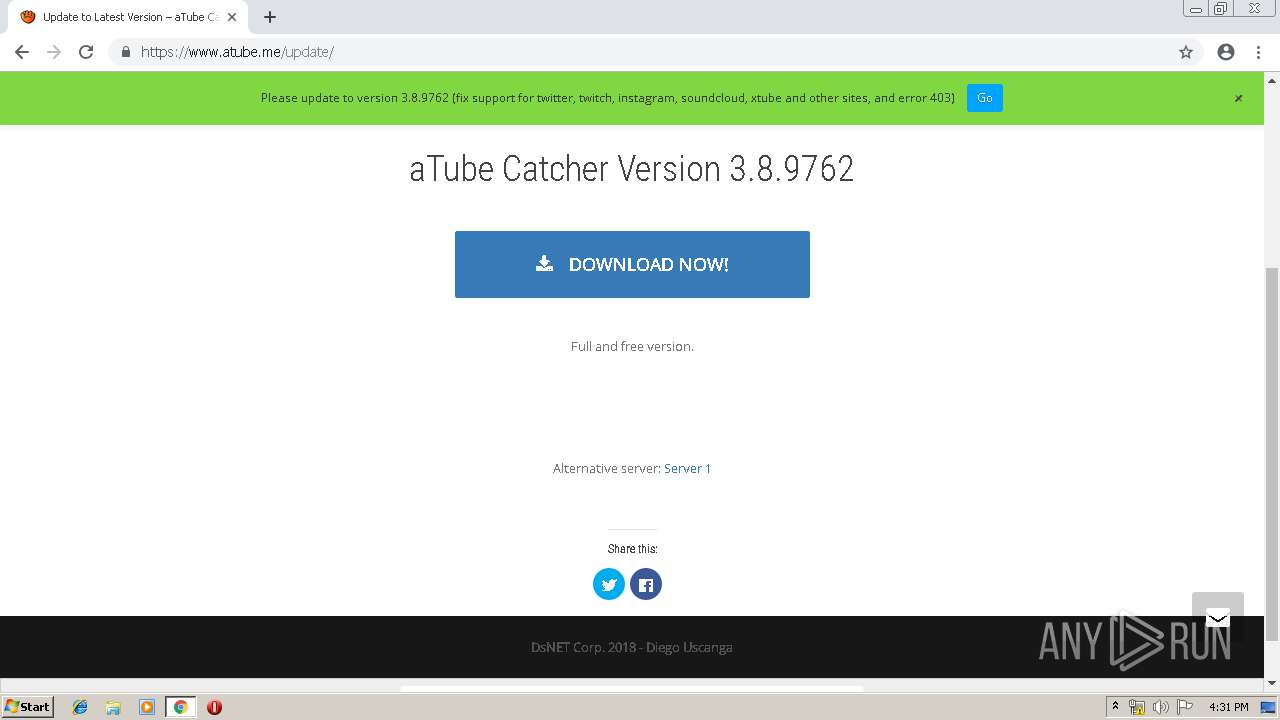Screen dimensions: 1280x720
Task: Bookmark this page with the star icon
Action: click(1186, 52)
